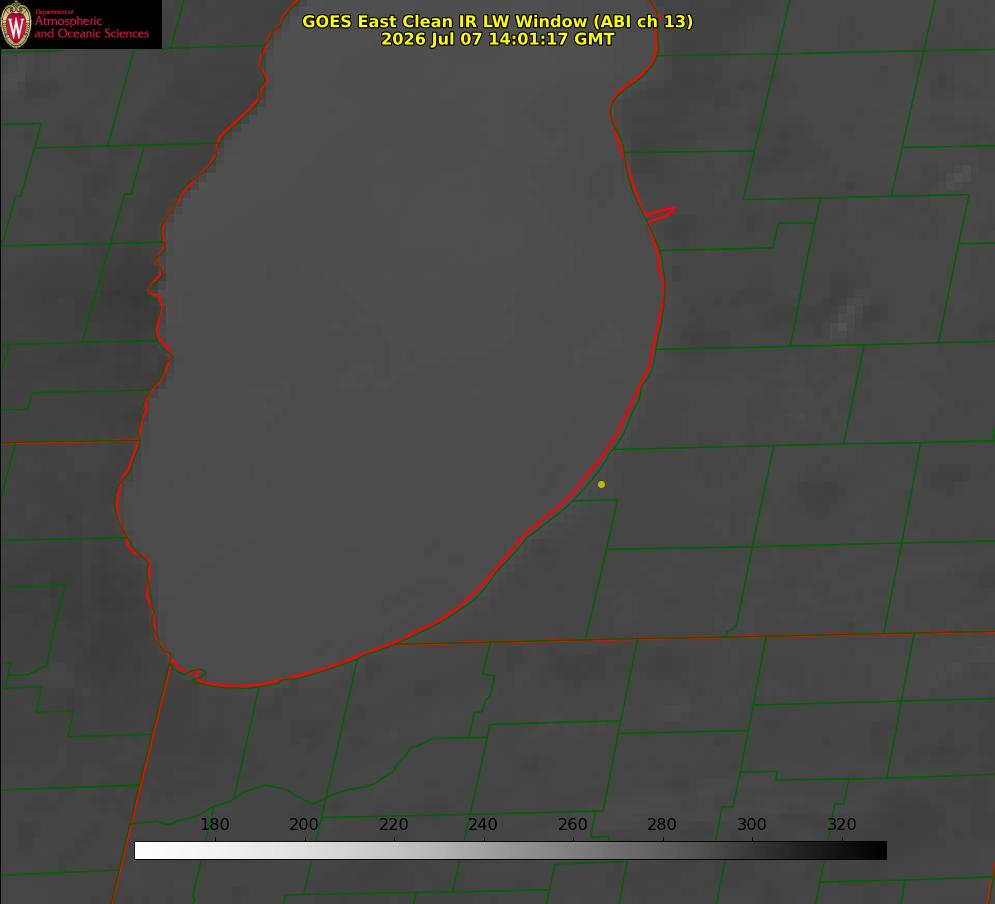
Task: Select the 220 colorbar label
Action: point(393,824)
